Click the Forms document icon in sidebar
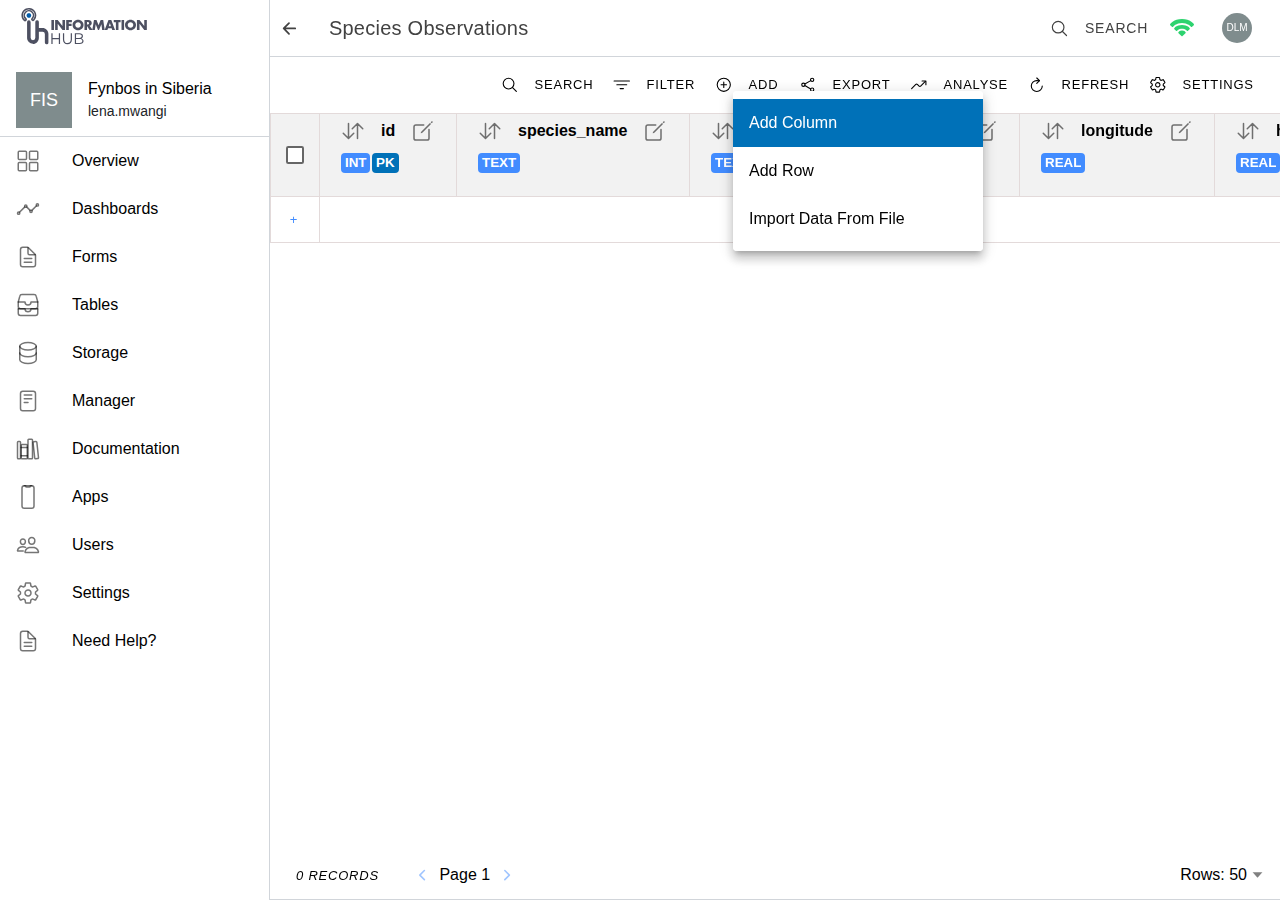This screenshot has height=900, width=1280. tap(28, 257)
